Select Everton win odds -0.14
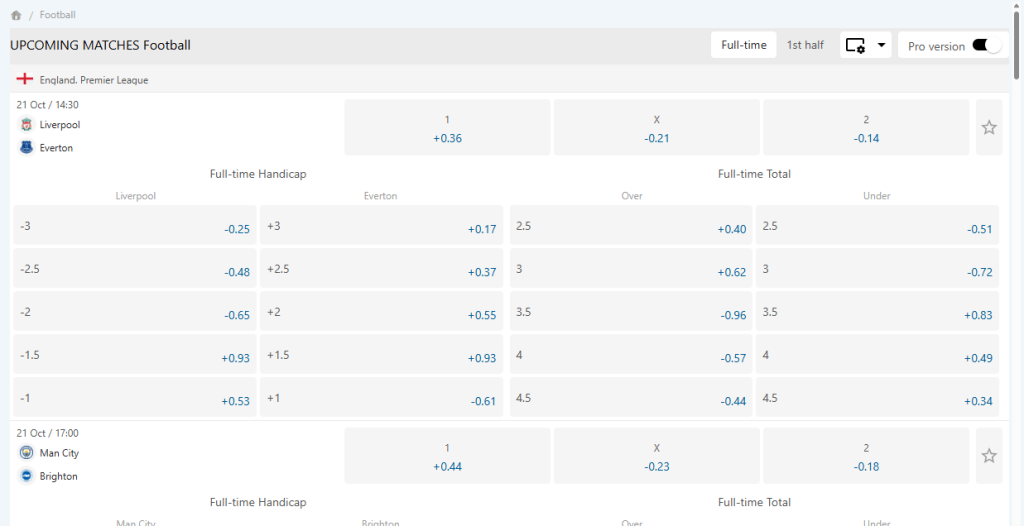Image resolution: width=1024 pixels, height=526 pixels. [x=866, y=127]
